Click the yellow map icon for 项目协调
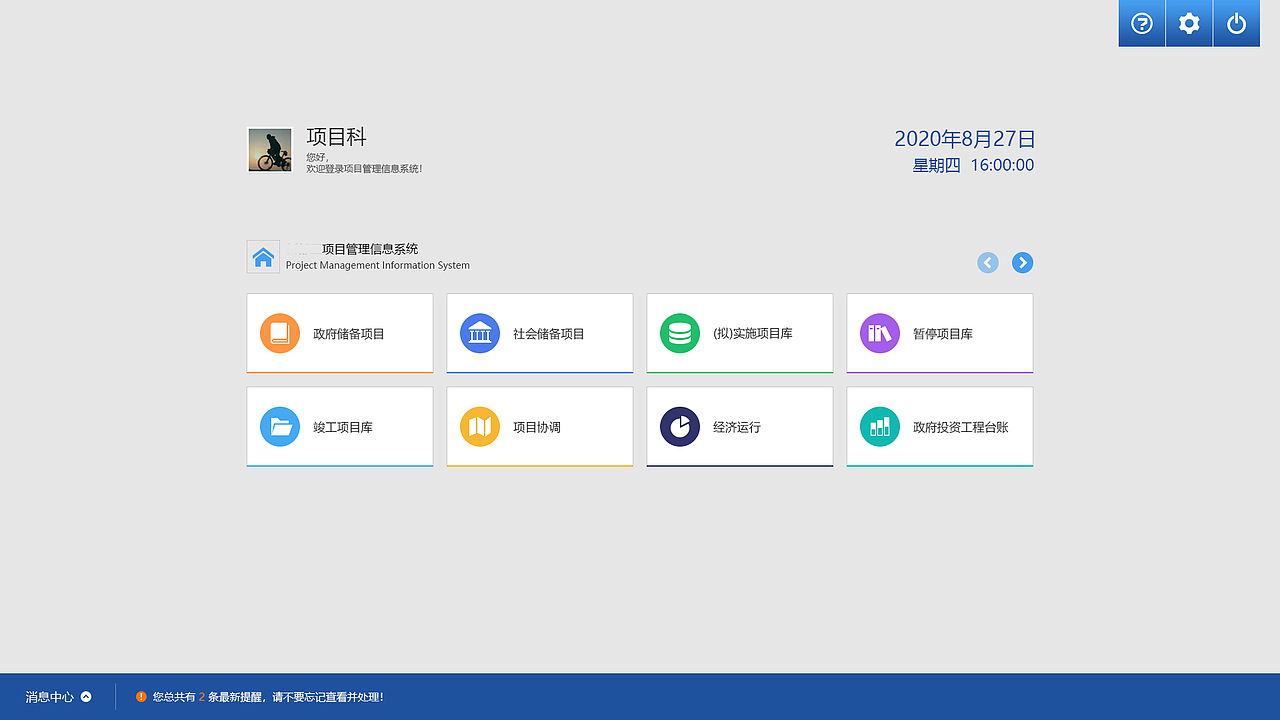Viewport: 1280px width, 720px height. (x=480, y=427)
